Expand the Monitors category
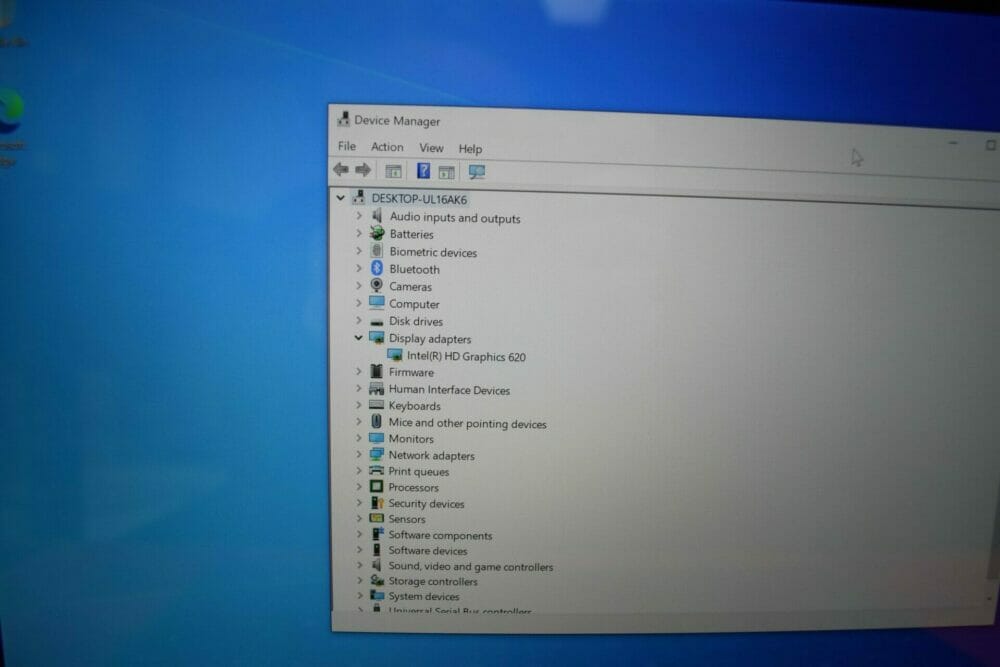Image resolution: width=1000 pixels, height=667 pixels. 359,437
